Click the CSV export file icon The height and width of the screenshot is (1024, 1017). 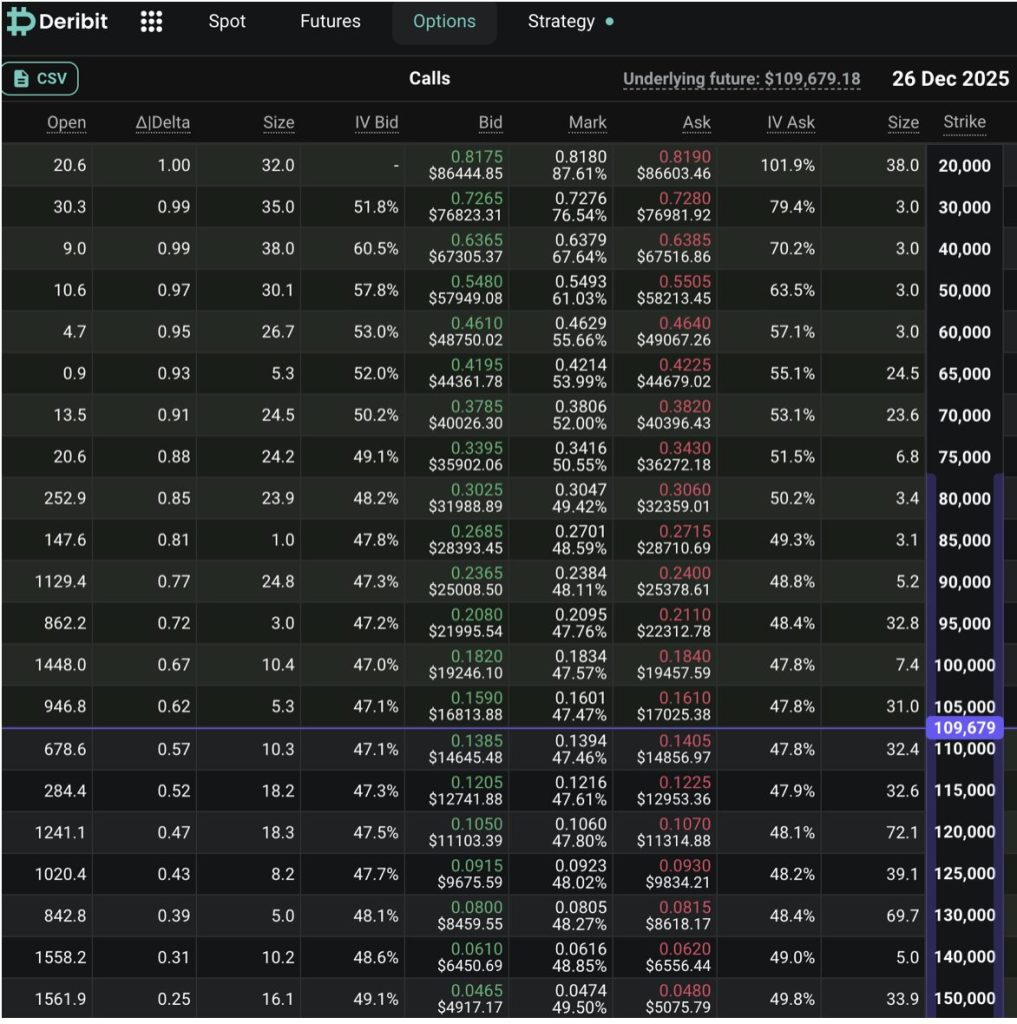click(x=21, y=79)
